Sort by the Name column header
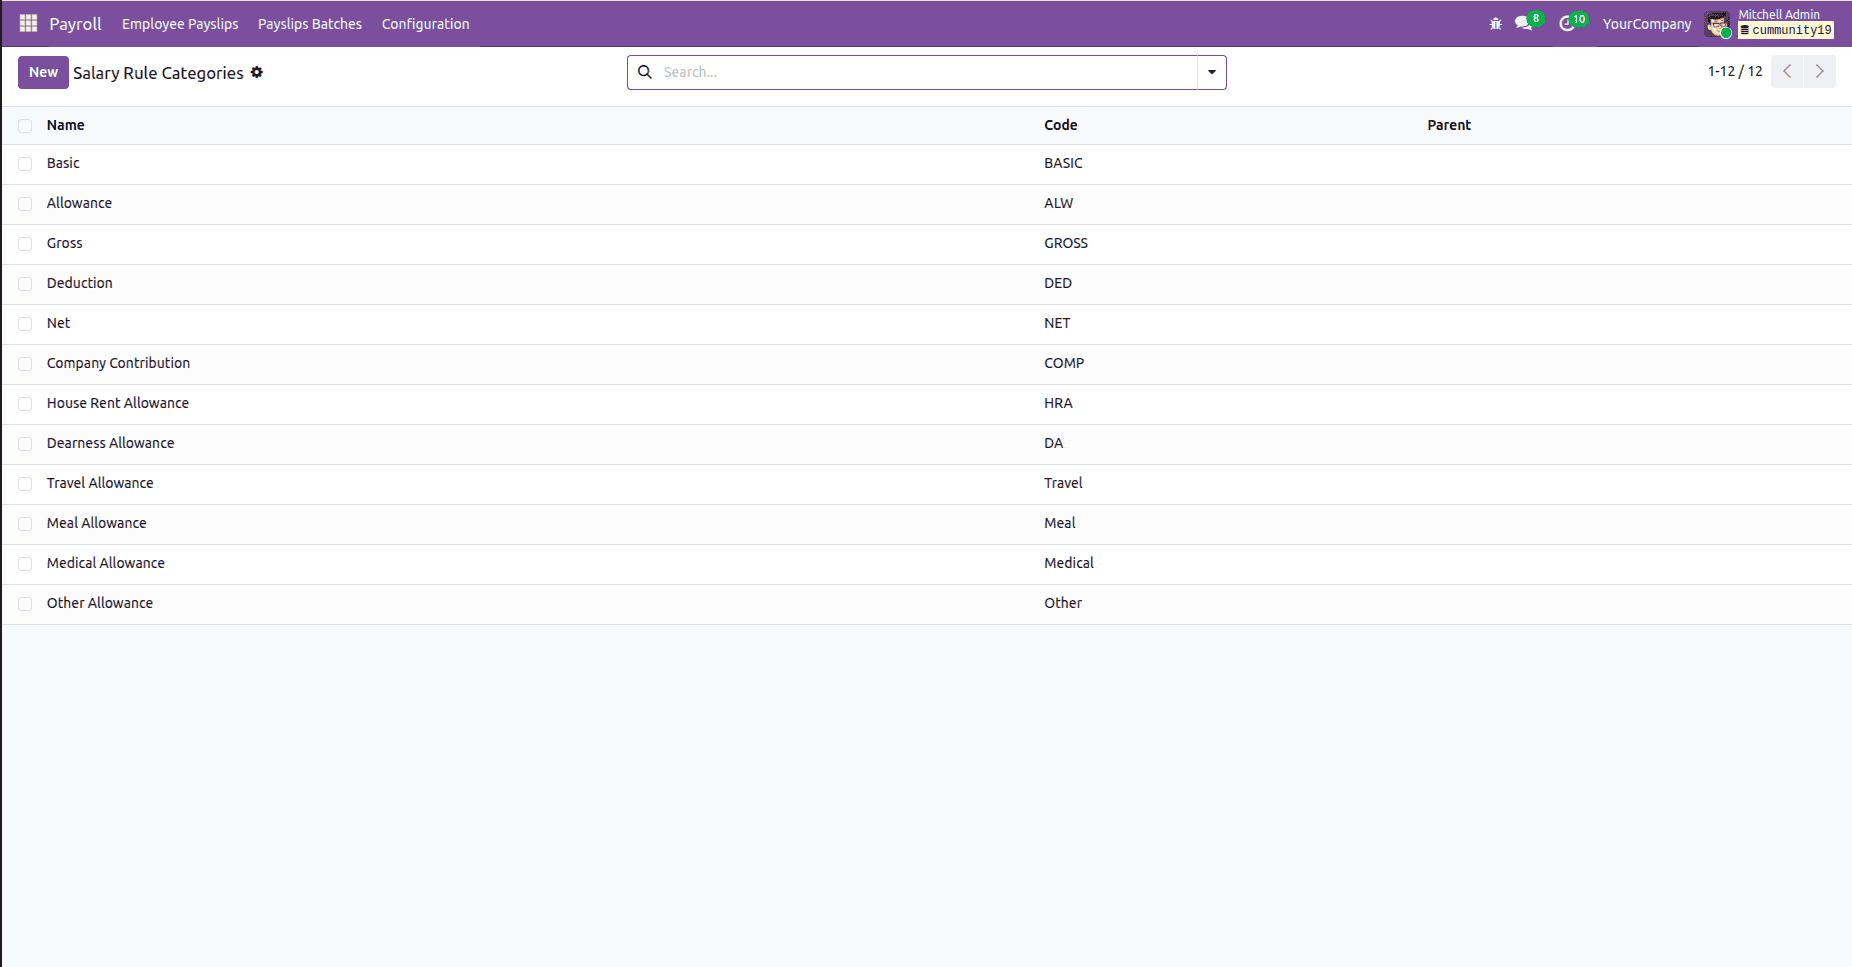This screenshot has width=1852, height=967. point(65,125)
